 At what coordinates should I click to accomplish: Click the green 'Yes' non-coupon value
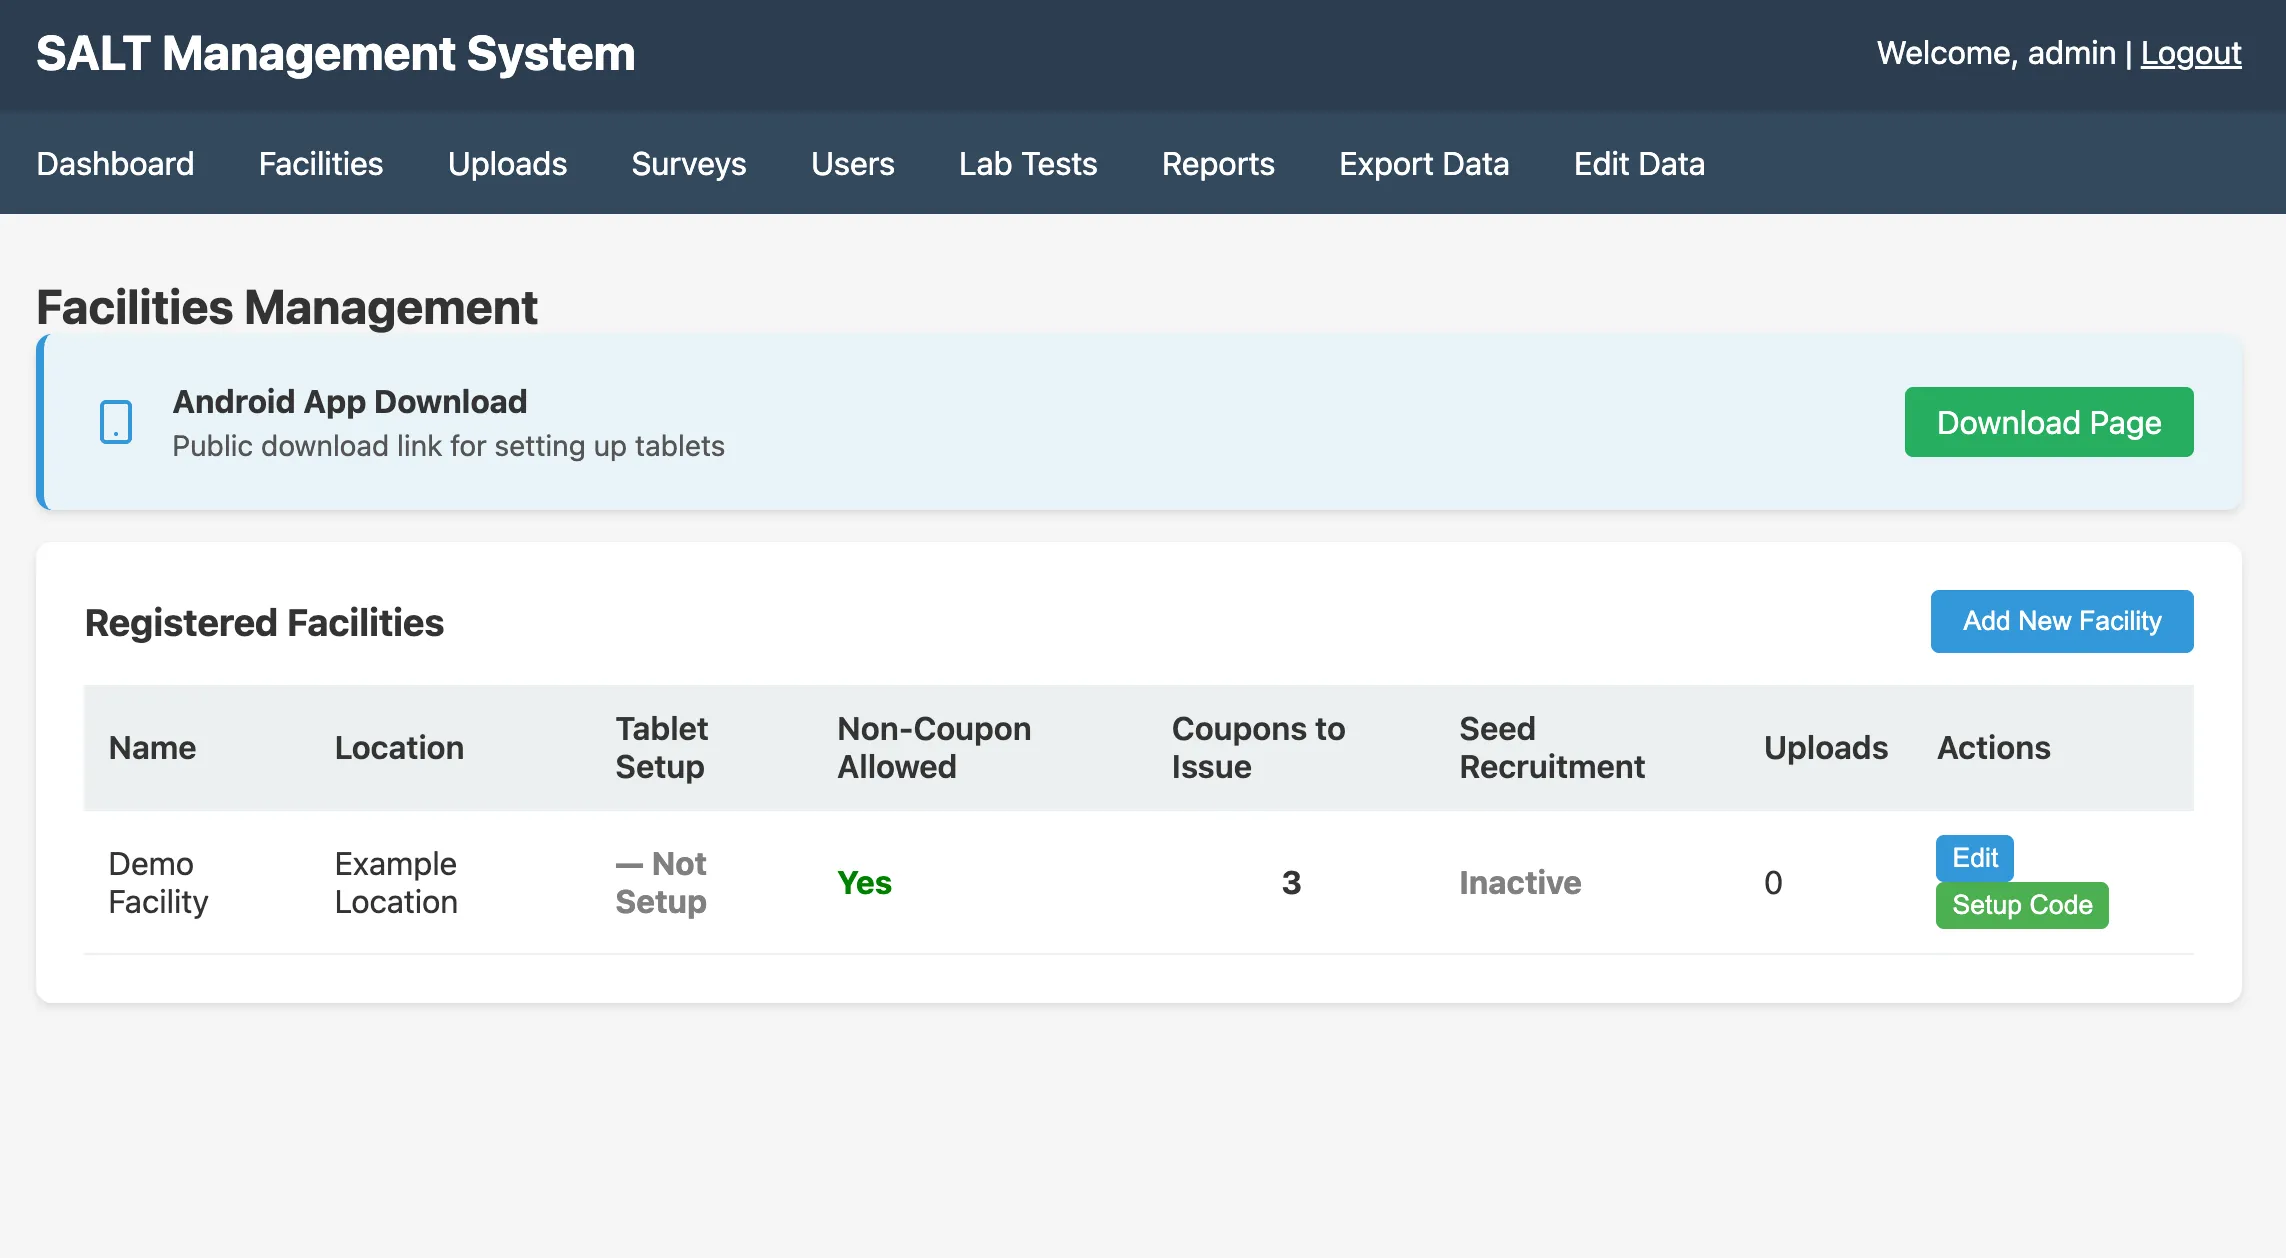click(x=864, y=882)
